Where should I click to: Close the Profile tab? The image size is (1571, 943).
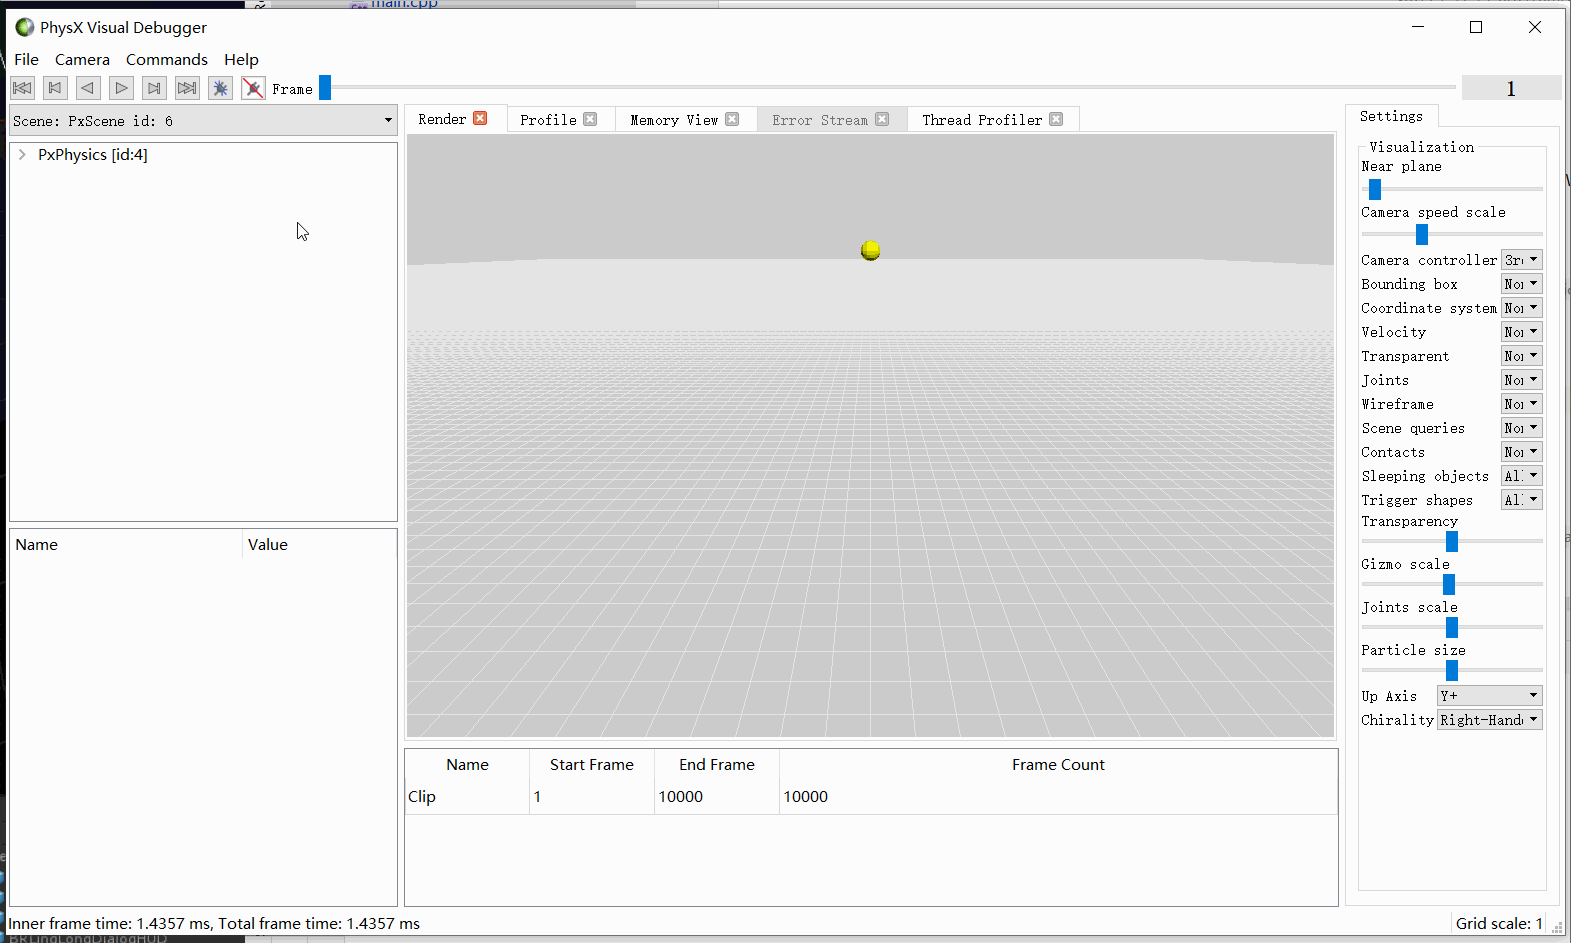[x=590, y=119]
